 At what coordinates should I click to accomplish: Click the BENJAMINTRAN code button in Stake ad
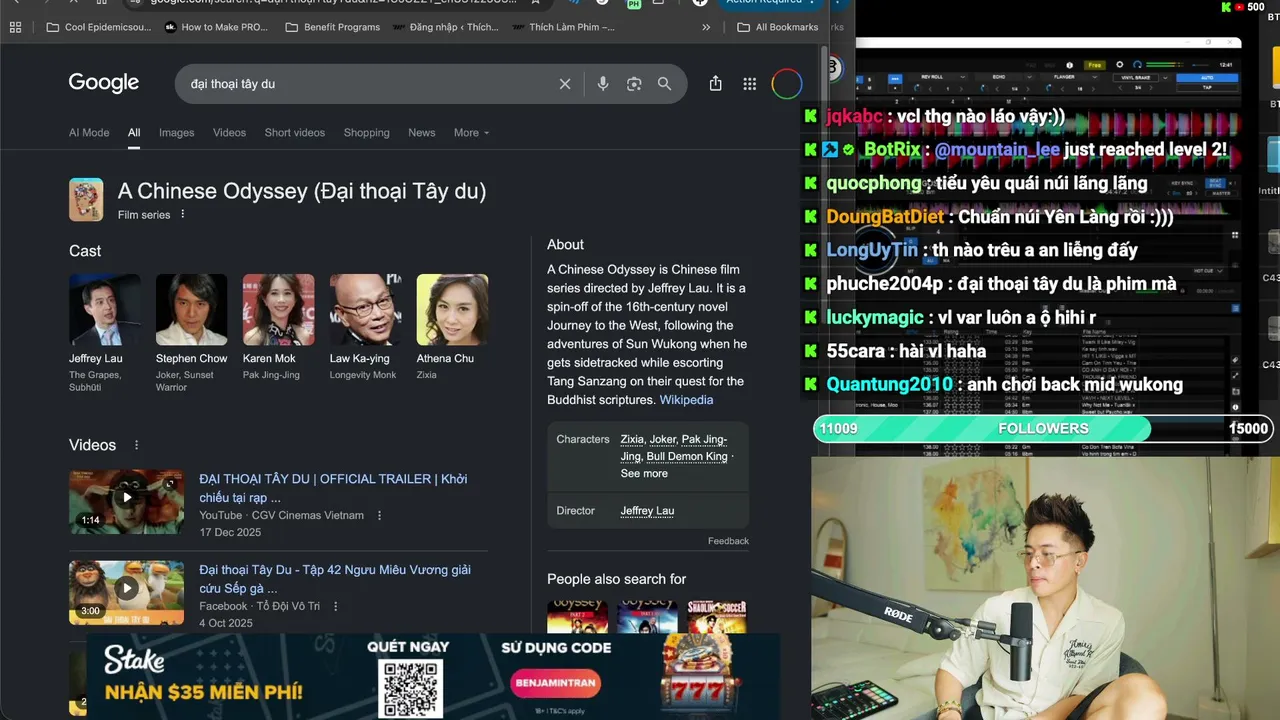point(555,684)
